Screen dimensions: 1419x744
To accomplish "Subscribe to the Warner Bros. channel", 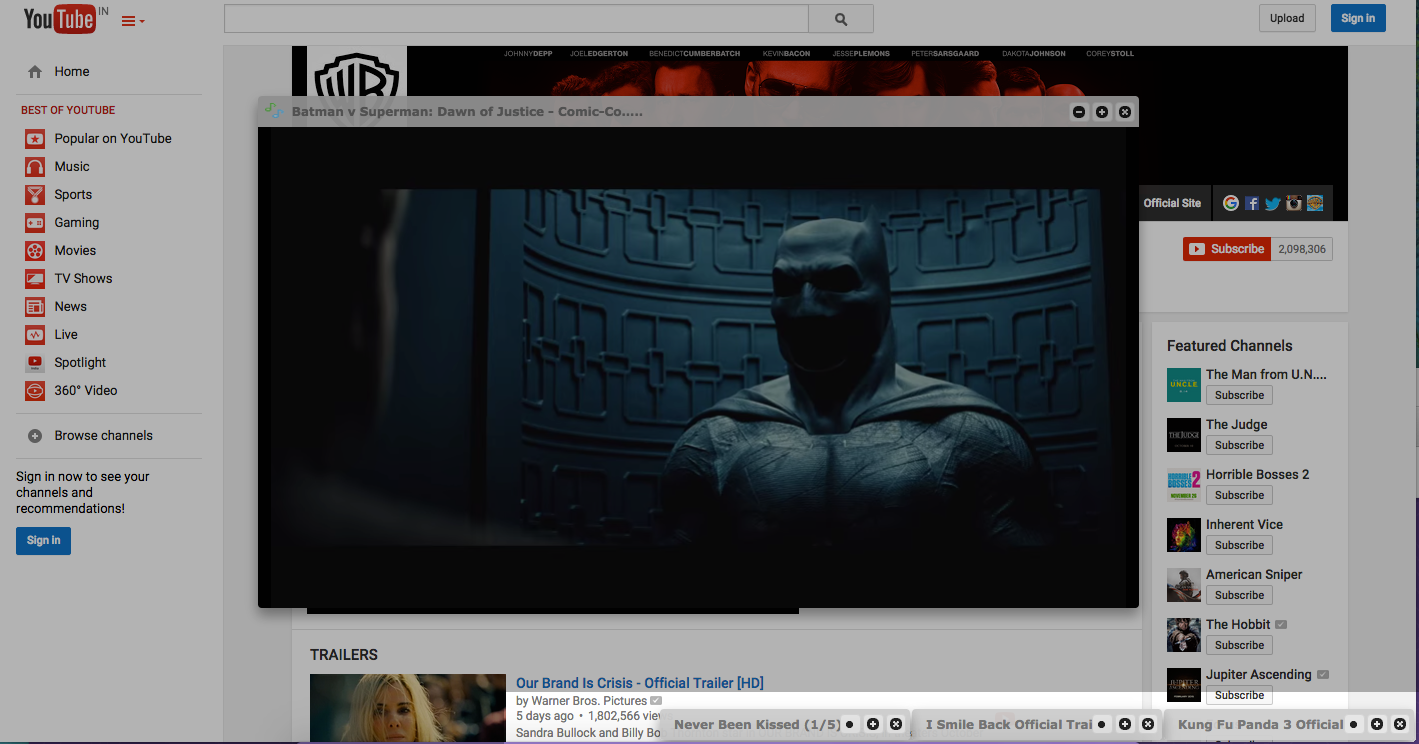I will (1227, 249).
